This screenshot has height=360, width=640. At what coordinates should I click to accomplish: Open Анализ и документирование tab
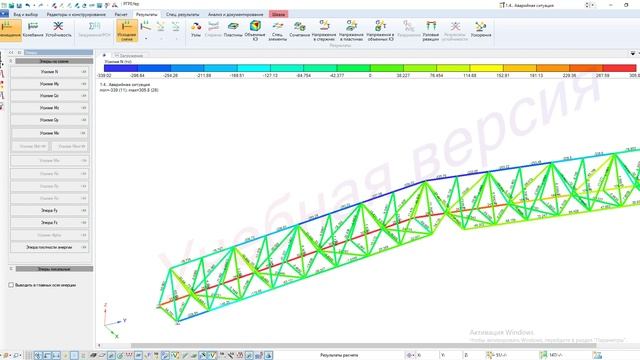236,14
